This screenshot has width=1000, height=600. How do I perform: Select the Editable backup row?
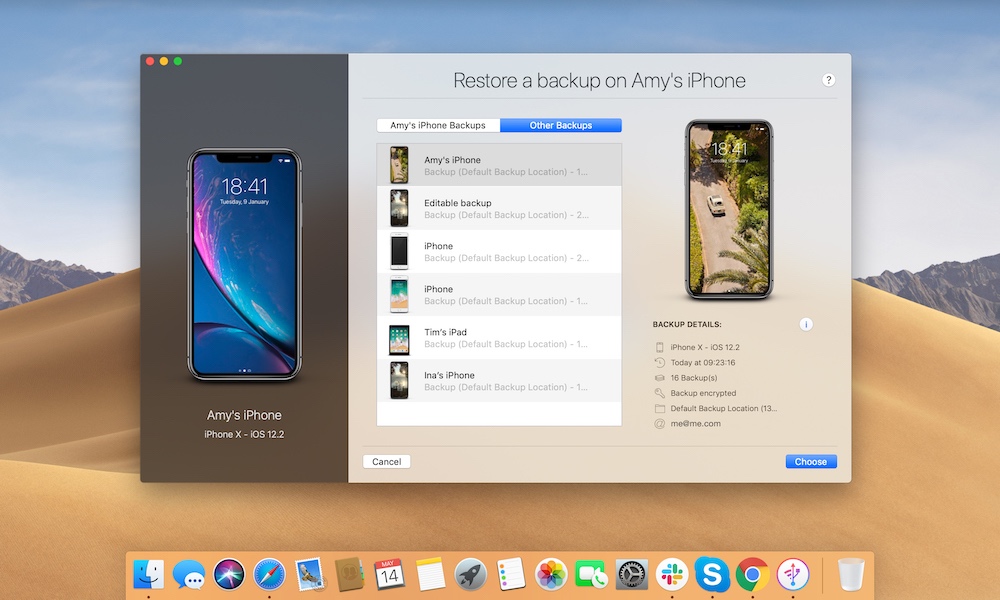coord(499,209)
